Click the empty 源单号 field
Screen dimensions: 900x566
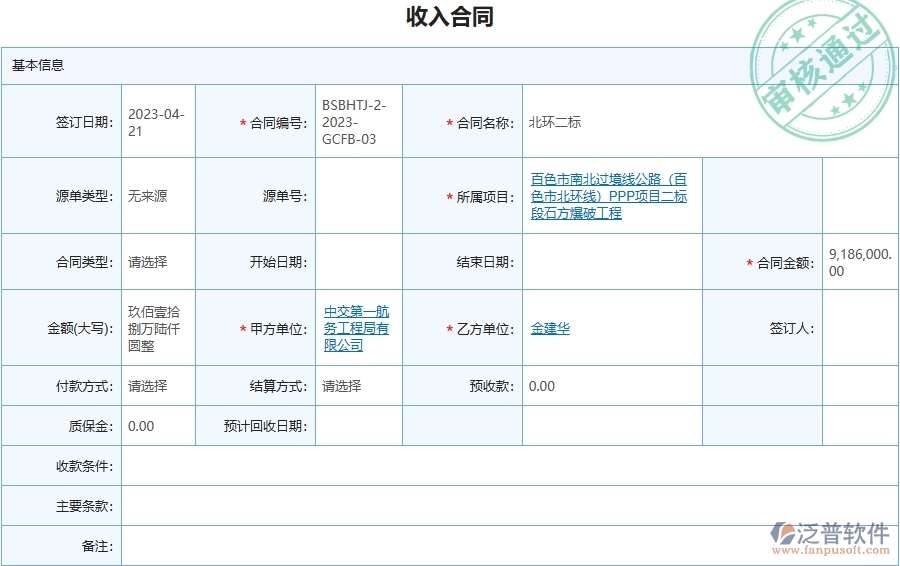(x=359, y=196)
